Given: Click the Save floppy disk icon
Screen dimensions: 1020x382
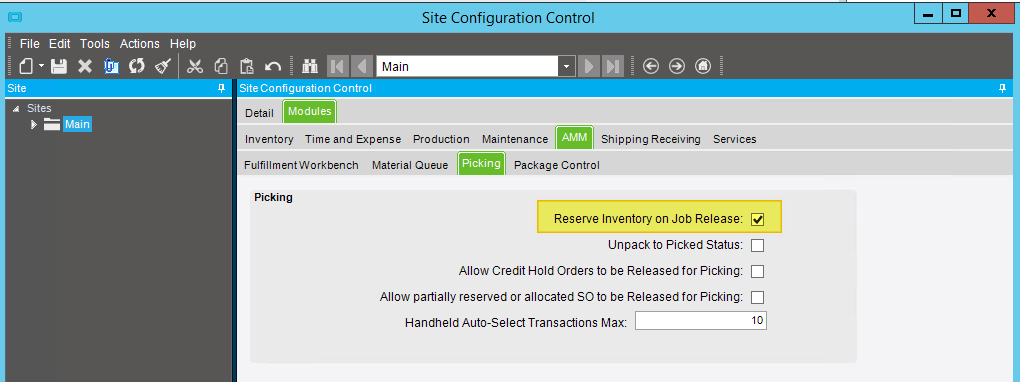Looking at the screenshot, I should tap(59, 66).
